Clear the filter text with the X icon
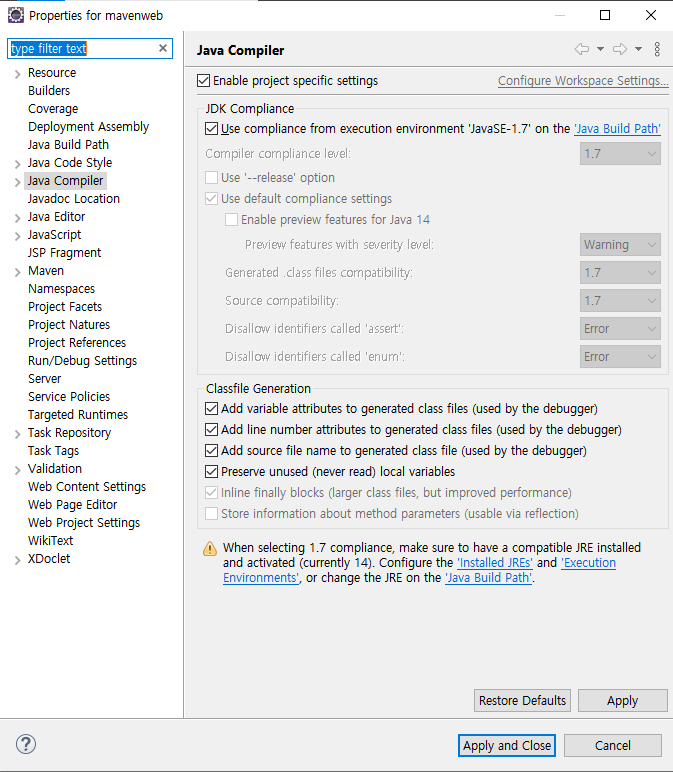This screenshot has height=772, width=673. coord(162,48)
